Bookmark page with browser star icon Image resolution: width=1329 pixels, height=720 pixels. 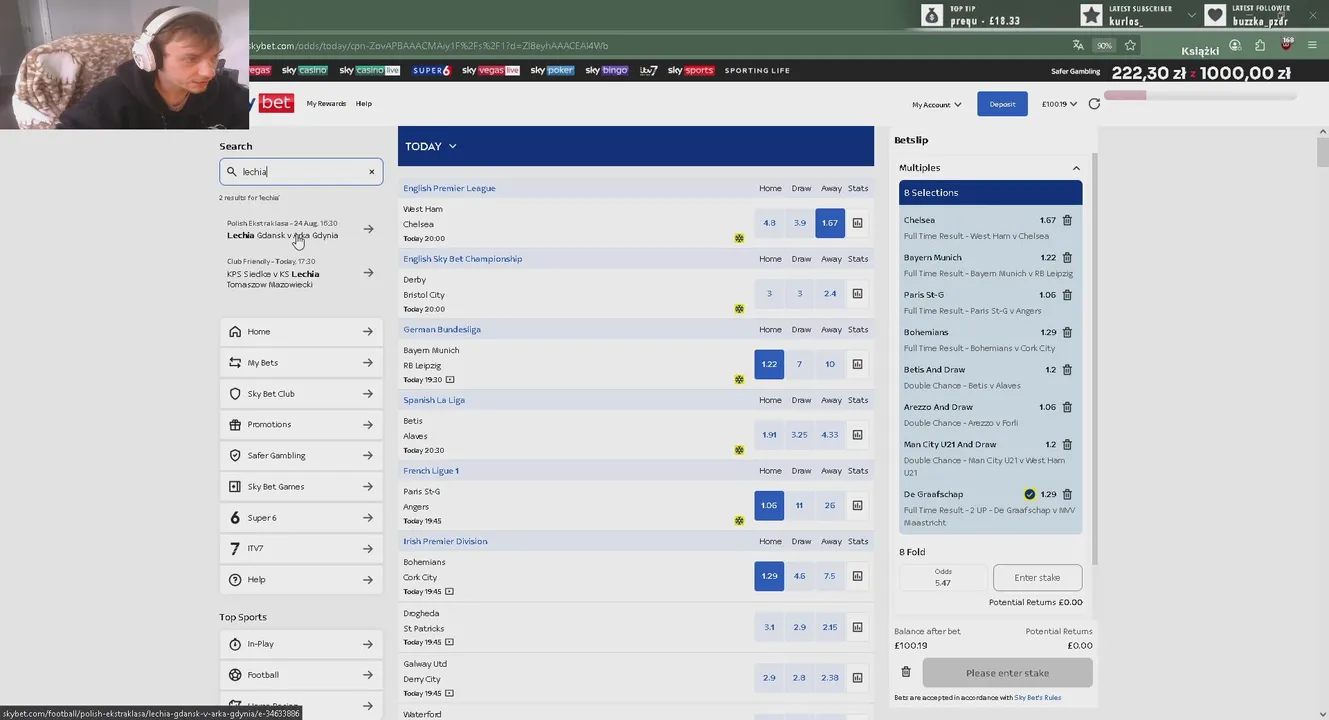coord(1130,45)
